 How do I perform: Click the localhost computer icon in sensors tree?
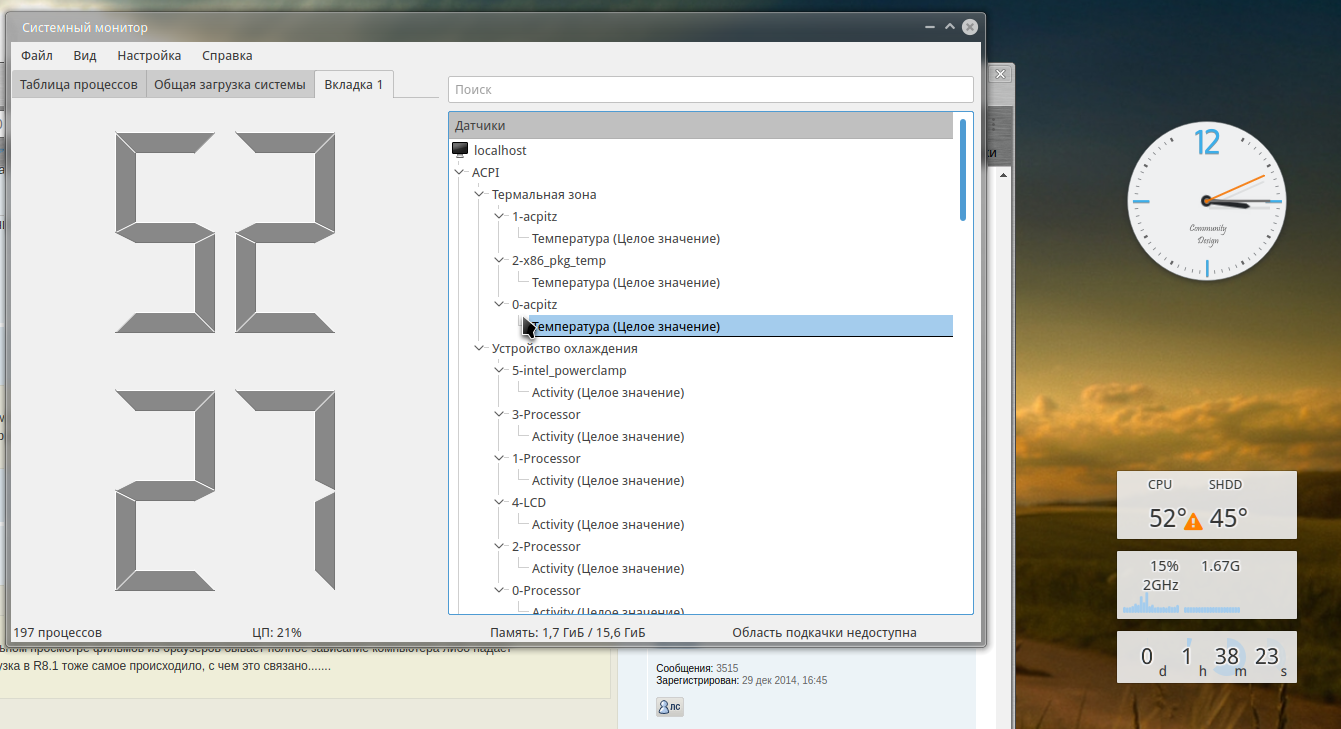coord(460,150)
